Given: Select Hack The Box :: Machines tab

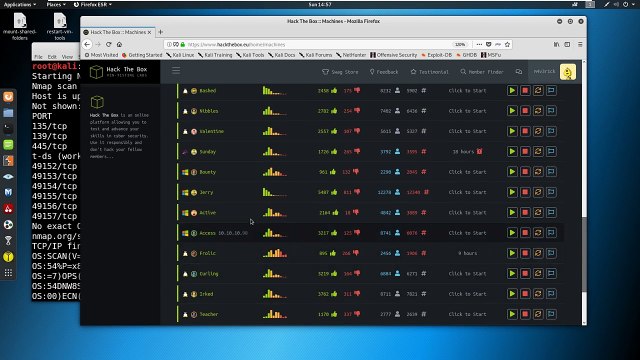Looking at the screenshot, I should click(x=117, y=32).
